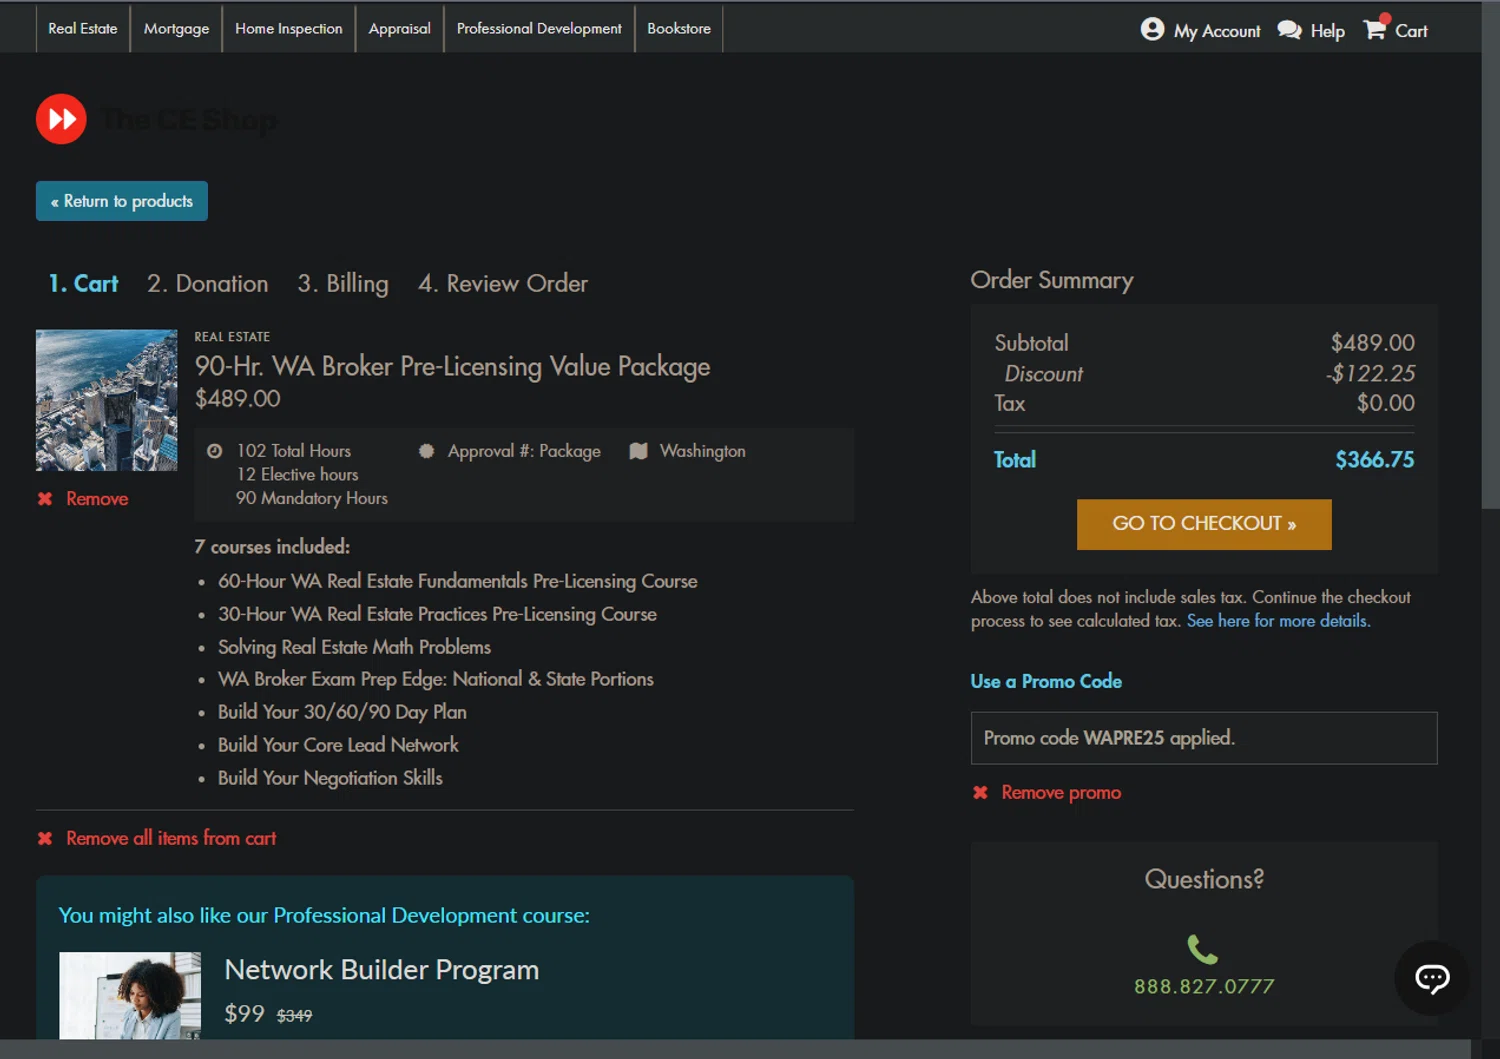Viewport: 1500px width, 1059px height.
Task: Remove the WA Broker package
Action: tap(97, 498)
